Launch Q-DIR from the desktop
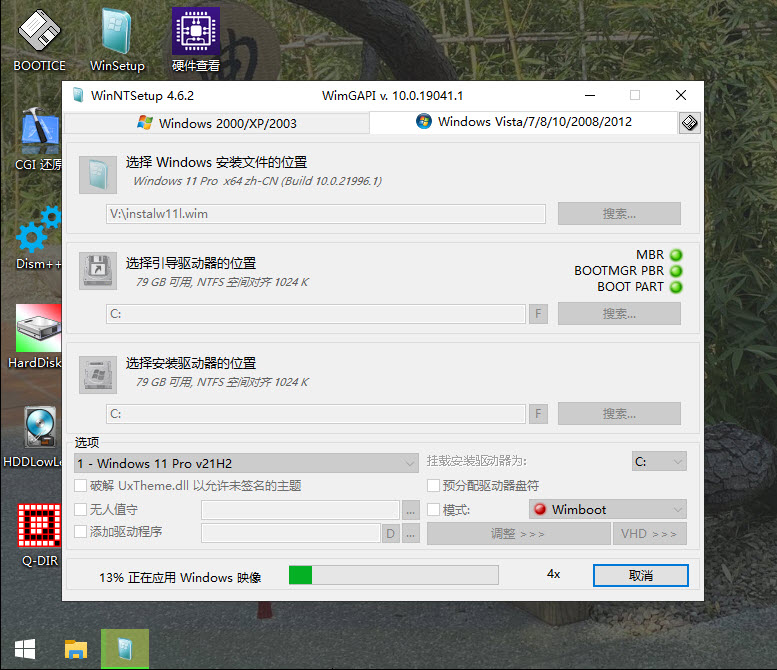The width and height of the screenshot is (777, 670). click(x=40, y=535)
